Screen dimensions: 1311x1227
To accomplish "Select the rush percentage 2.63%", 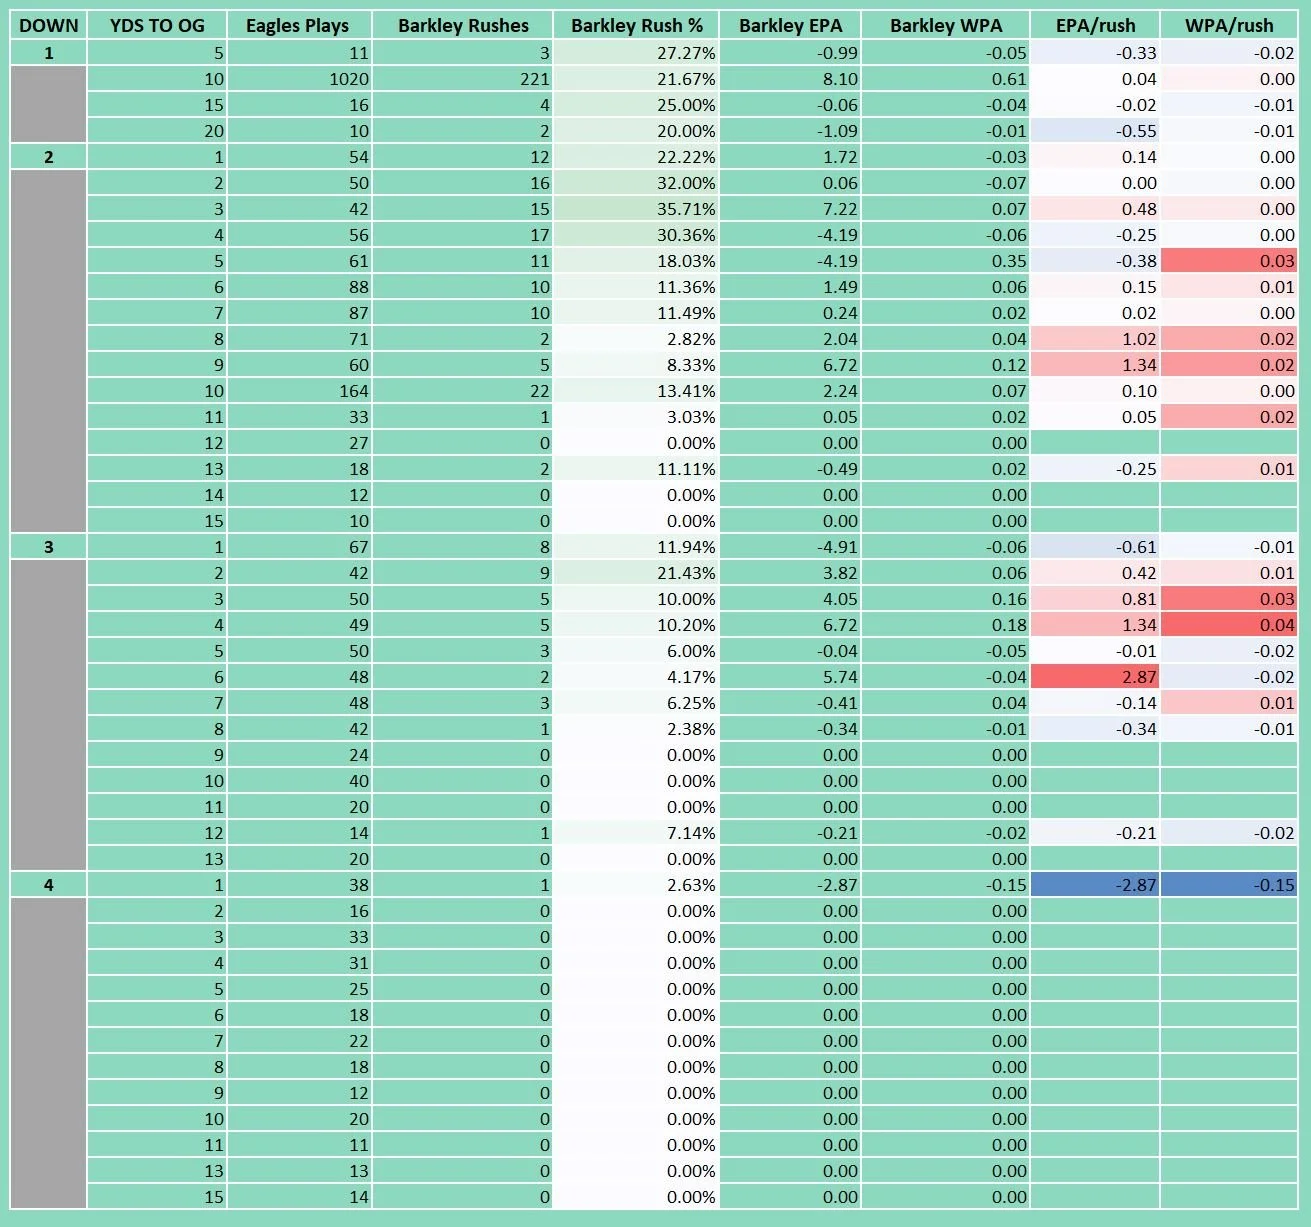I will click(x=636, y=885).
